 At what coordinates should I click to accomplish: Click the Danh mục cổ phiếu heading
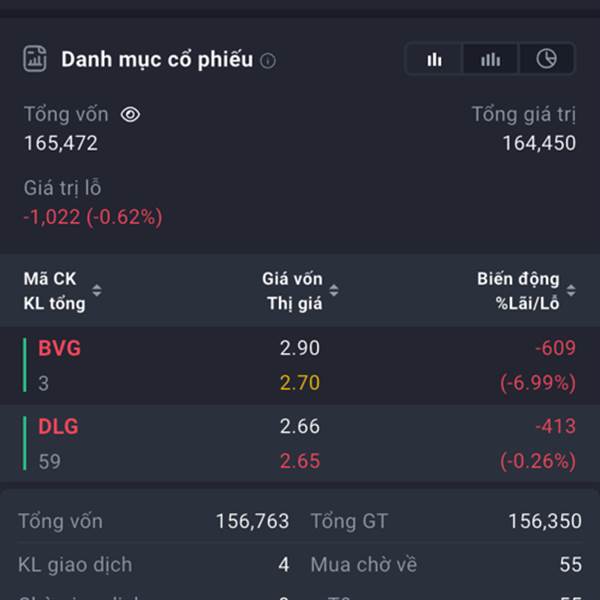click(157, 59)
